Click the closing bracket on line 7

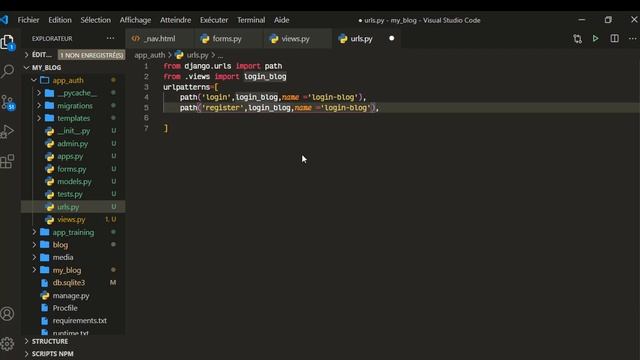pyautogui.click(x=165, y=129)
